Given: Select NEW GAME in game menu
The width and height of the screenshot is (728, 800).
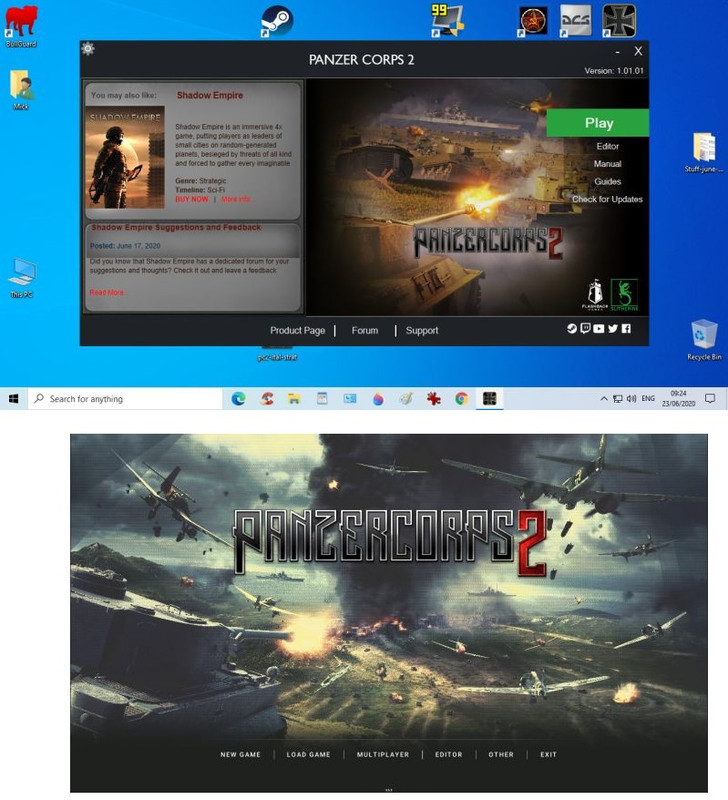Looking at the screenshot, I should coord(240,755).
